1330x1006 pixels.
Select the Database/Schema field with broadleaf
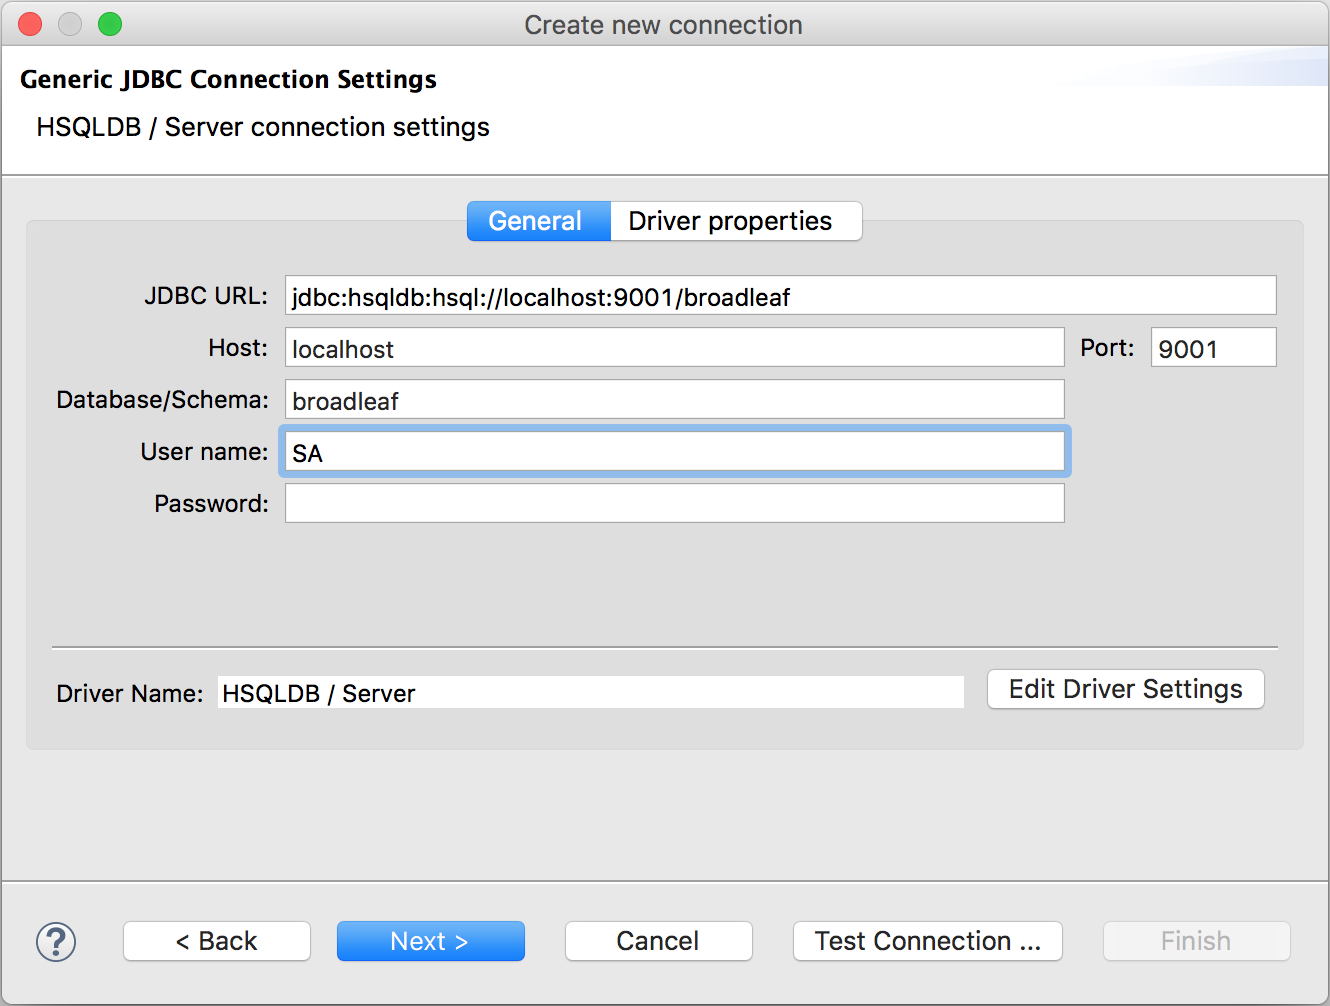click(674, 400)
